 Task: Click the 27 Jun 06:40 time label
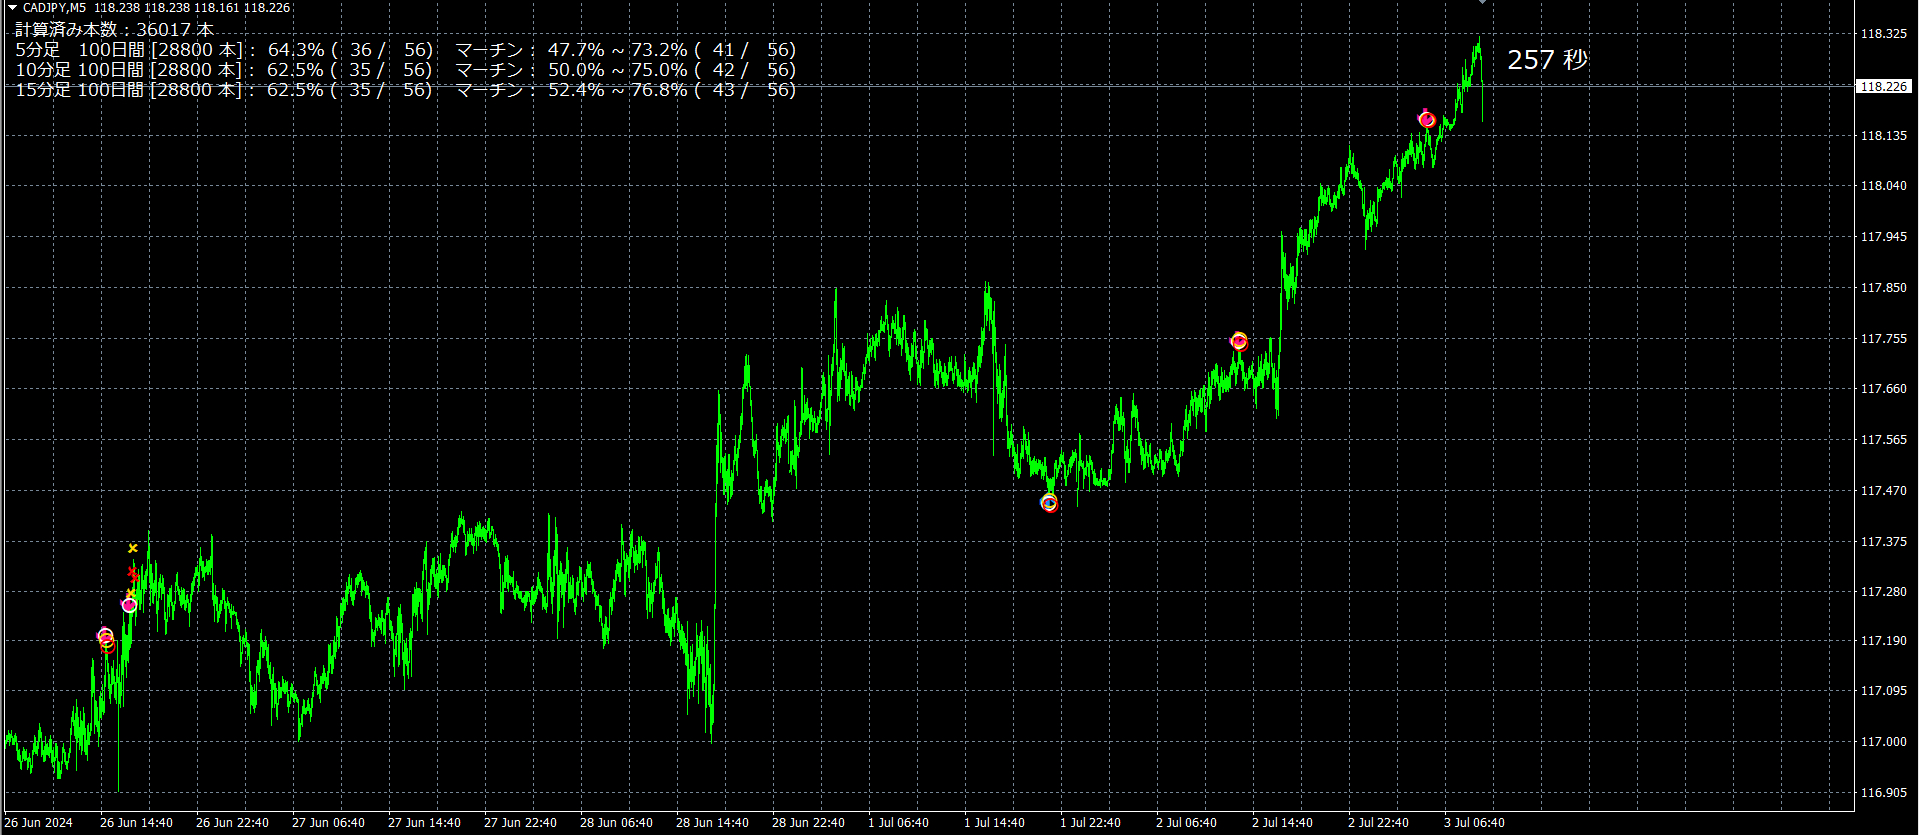[328, 823]
